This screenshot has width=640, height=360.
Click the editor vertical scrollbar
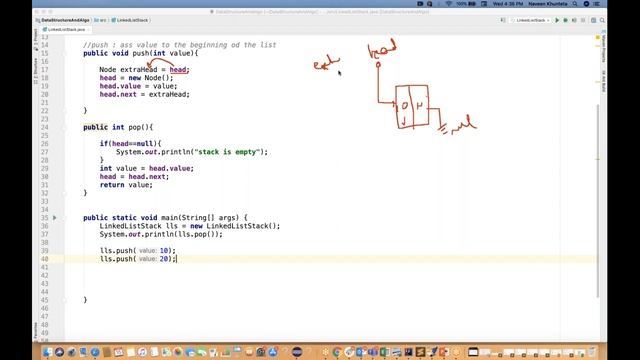pyautogui.click(x=598, y=200)
